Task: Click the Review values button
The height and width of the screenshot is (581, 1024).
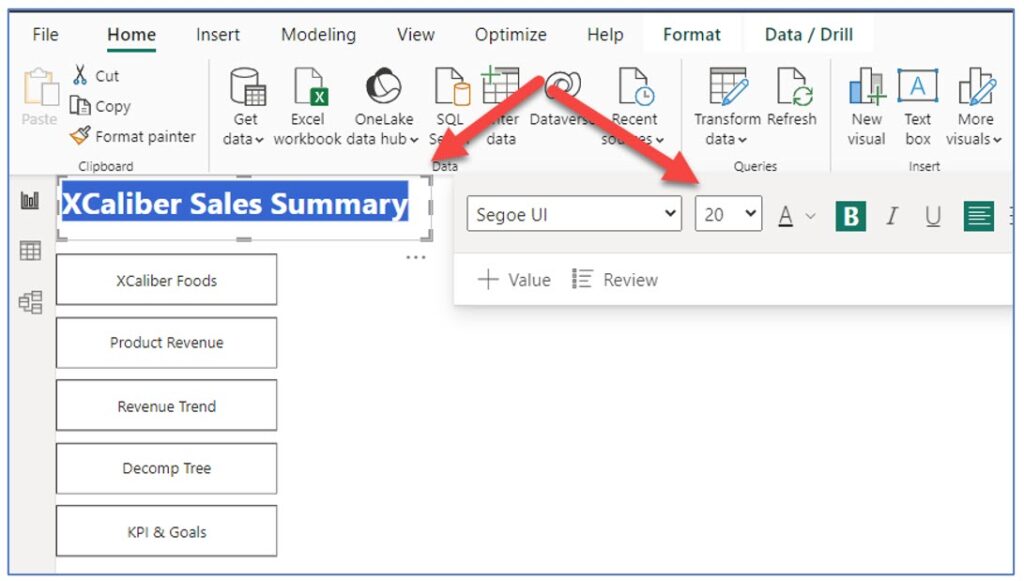Action: [615, 279]
